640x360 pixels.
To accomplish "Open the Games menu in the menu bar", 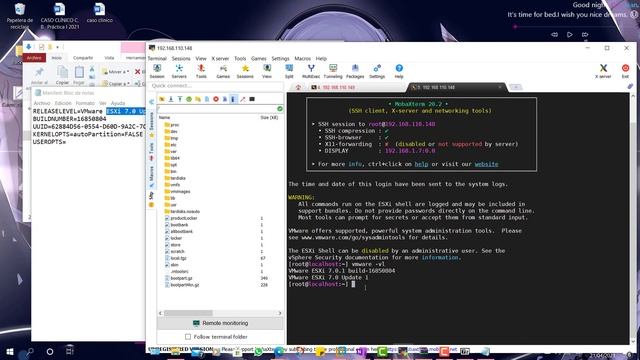I will coord(258,58).
